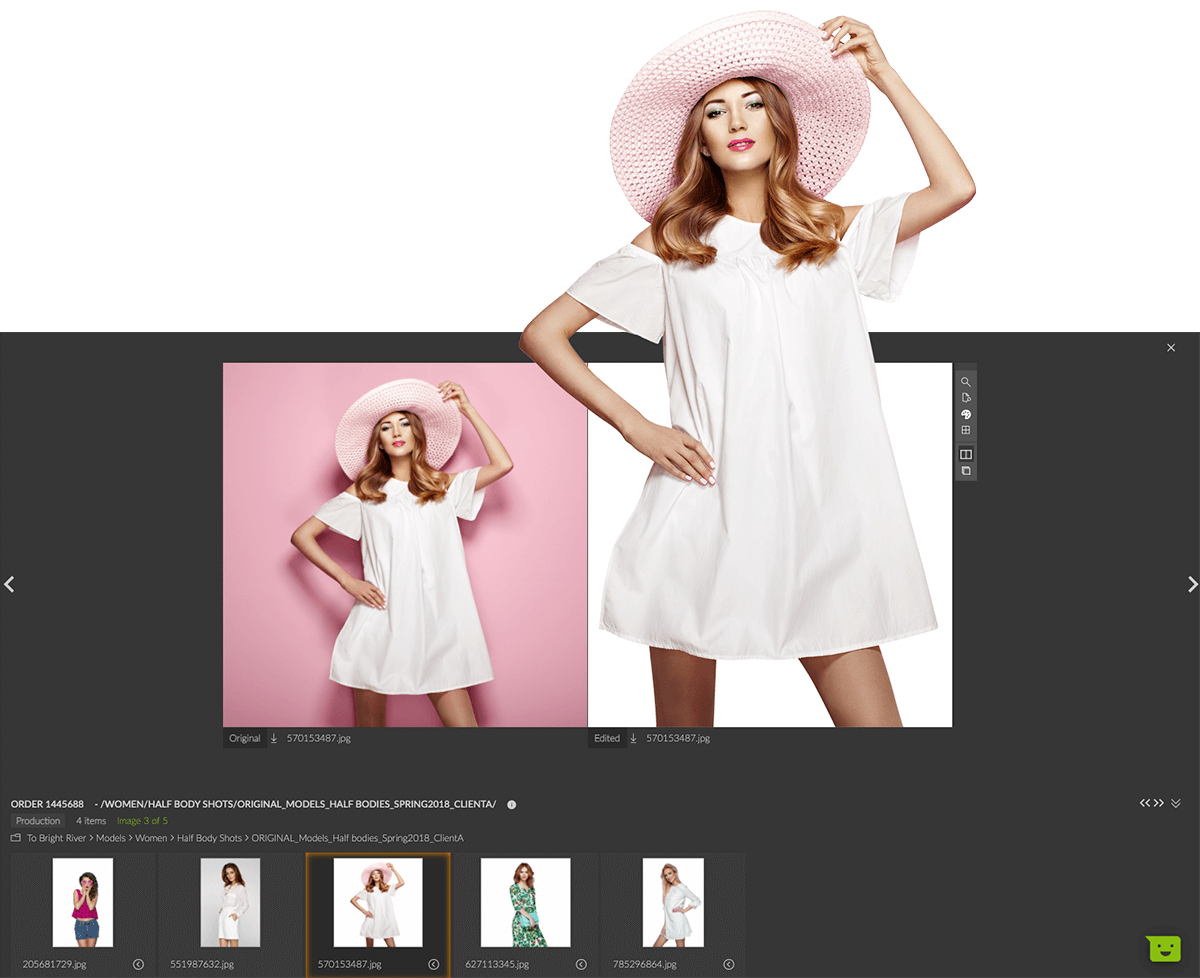Select thumbnail 627113345.jpg green dress
Image resolution: width=1200 pixels, height=978 pixels.
click(x=525, y=902)
